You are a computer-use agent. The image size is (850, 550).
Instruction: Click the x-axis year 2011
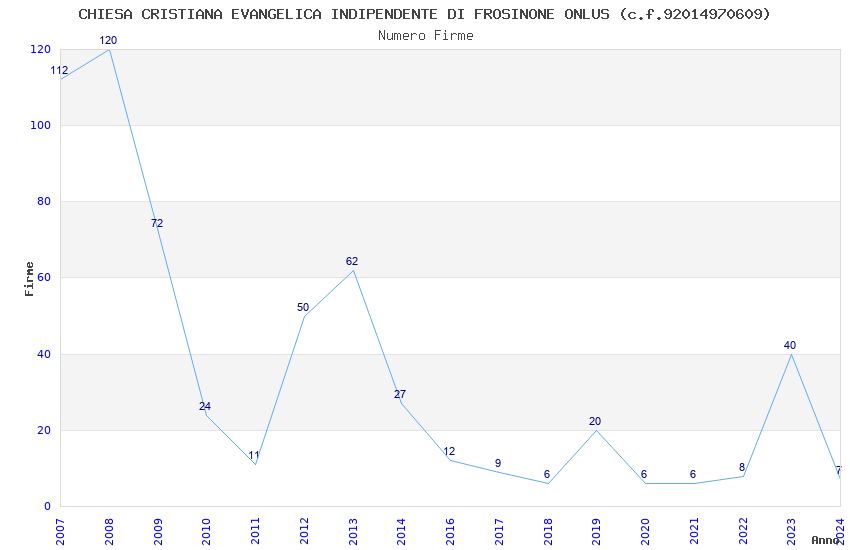pyautogui.click(x=255, y=532)
